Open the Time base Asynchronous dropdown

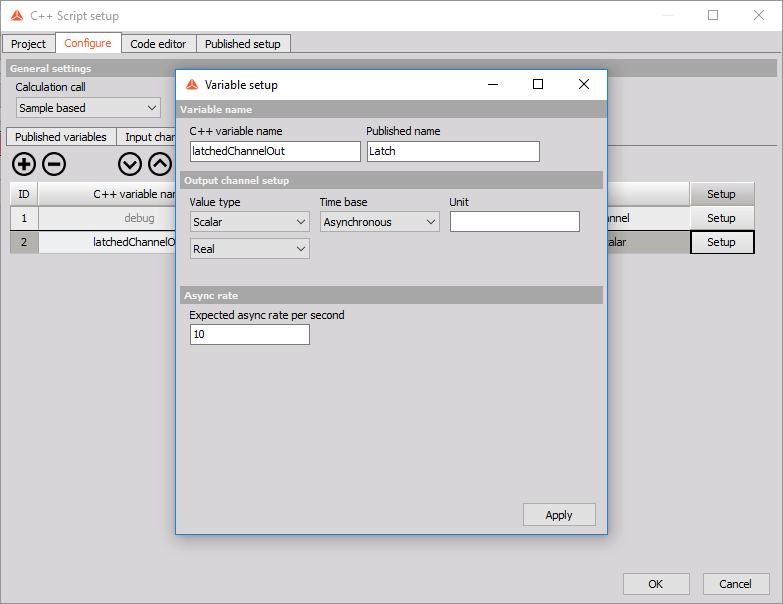pos(380,222)
